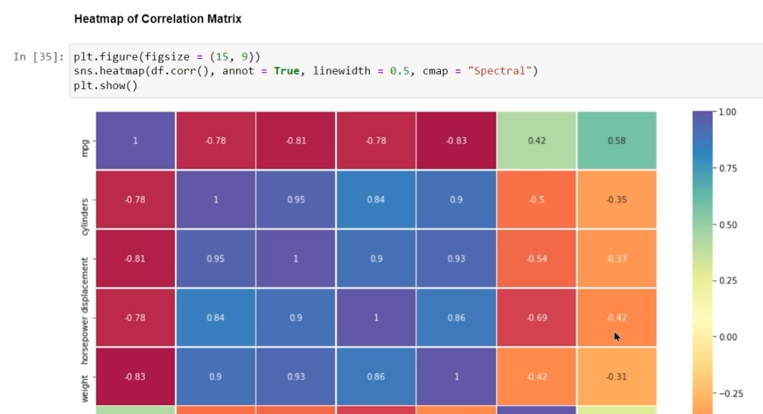Place cursor in the plt.figure code line
Image resolution: width=763 pixels, height=414 pixels.
[x=166, y=56]
